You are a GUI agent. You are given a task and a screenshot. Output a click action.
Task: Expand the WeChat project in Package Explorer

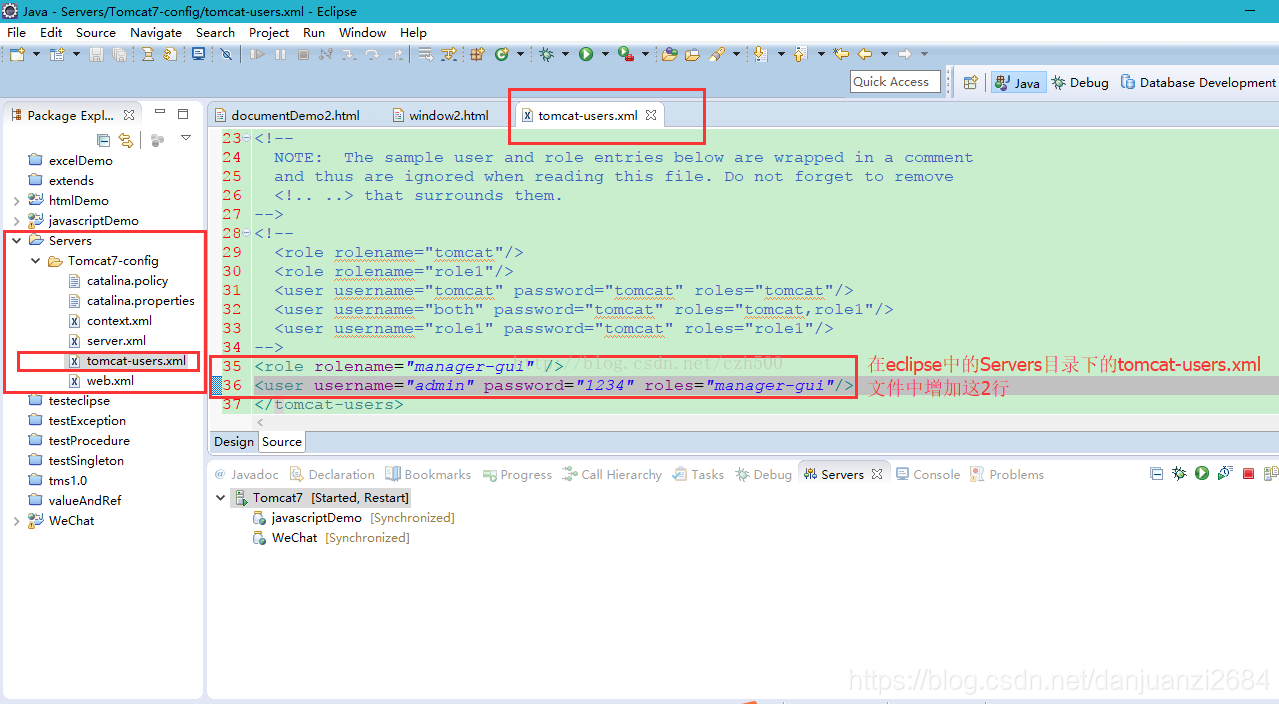[x=17, y=520]
